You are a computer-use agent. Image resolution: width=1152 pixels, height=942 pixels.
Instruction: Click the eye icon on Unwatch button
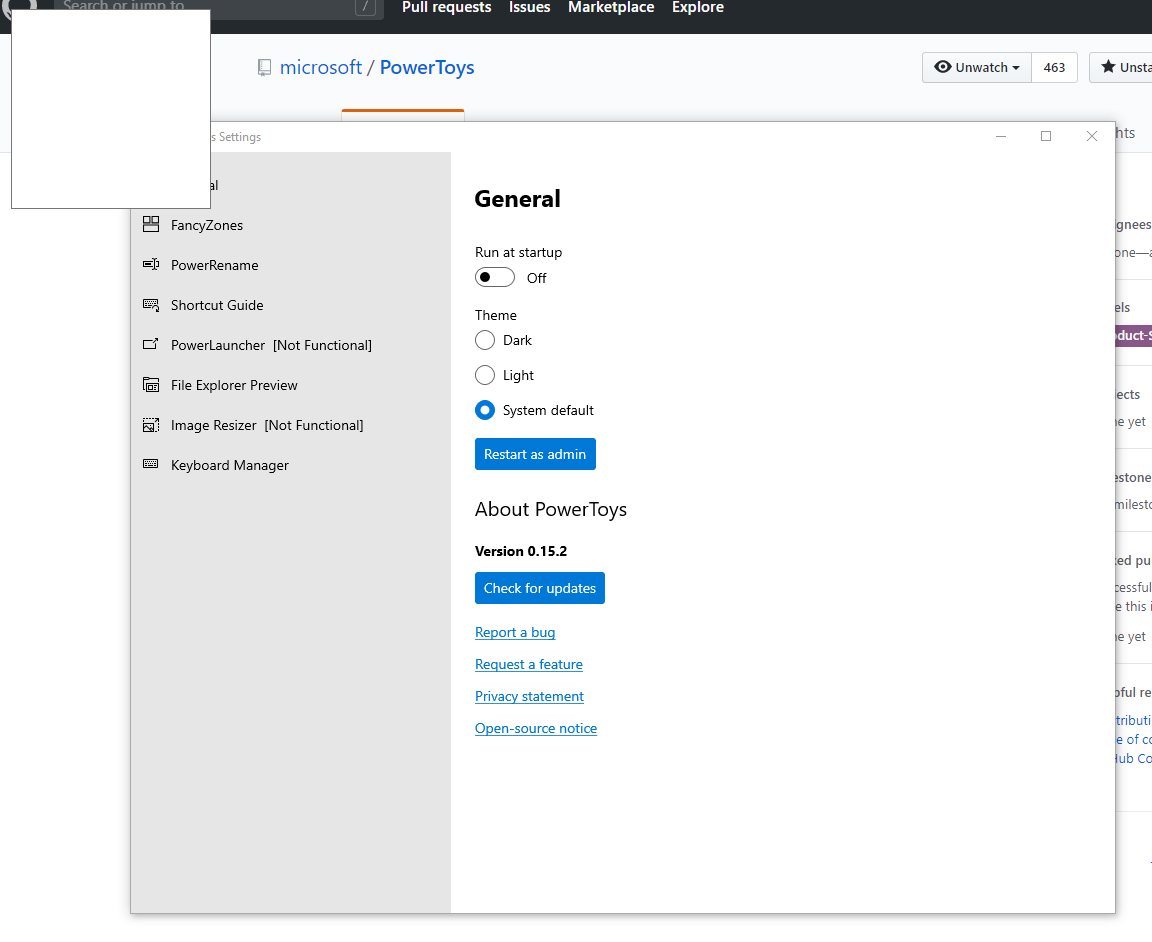[x=943, y=67]
